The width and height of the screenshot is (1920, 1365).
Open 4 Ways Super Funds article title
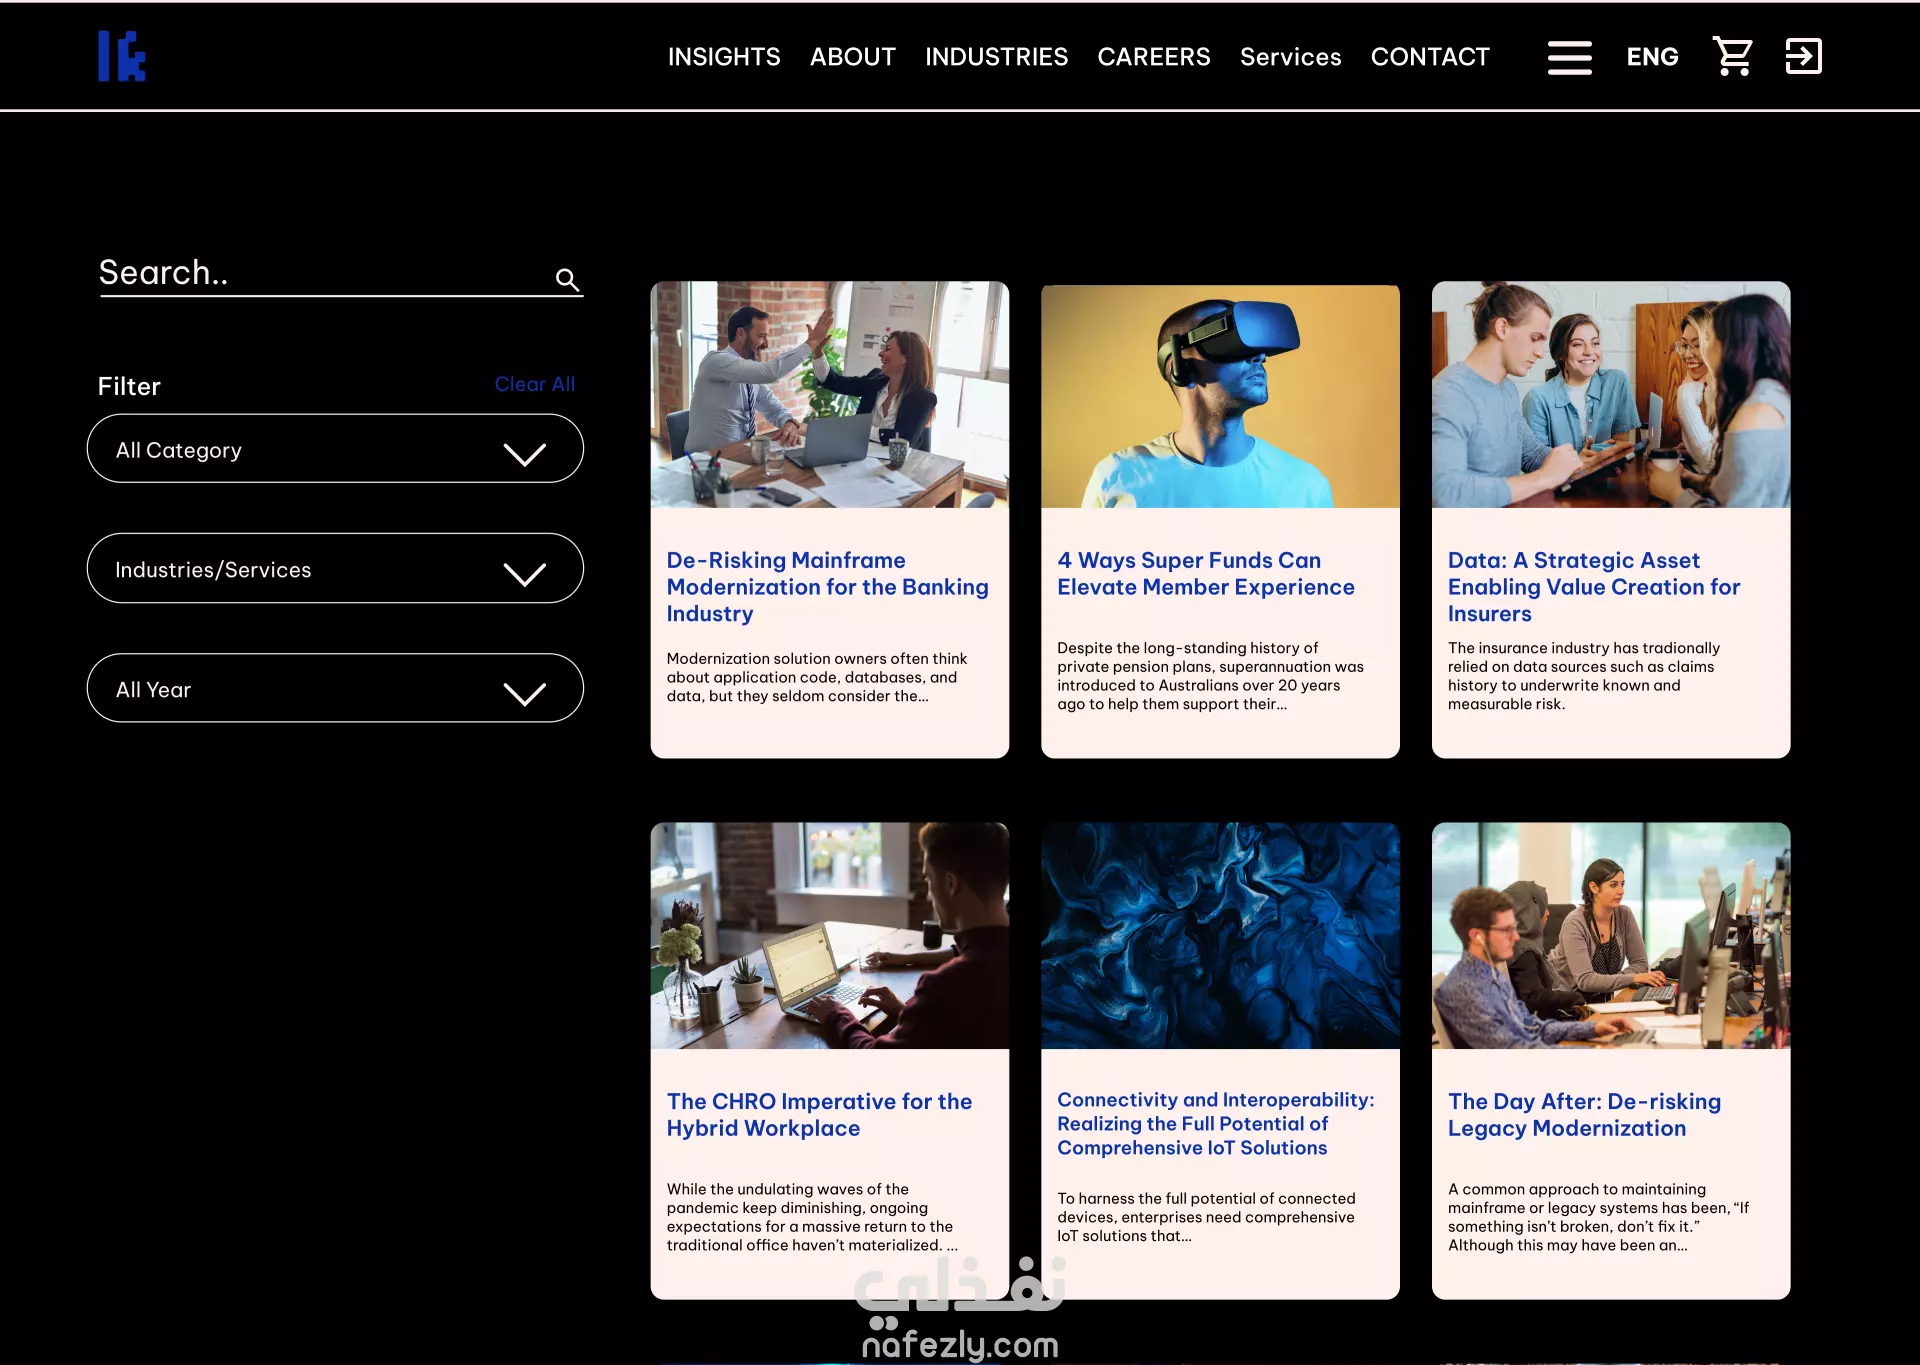click(x=1205, y=574)
